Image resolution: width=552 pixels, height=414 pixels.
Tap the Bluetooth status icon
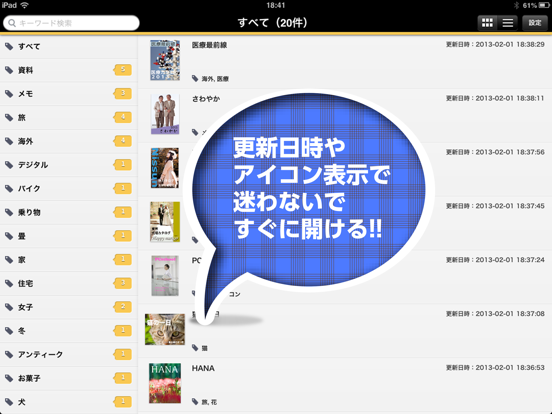coord(516,5)
